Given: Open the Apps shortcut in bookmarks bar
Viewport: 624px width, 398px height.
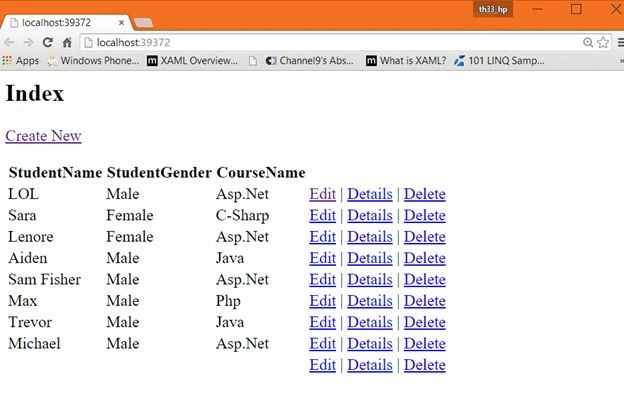Looking at the screenshot, I should point(21,60).
